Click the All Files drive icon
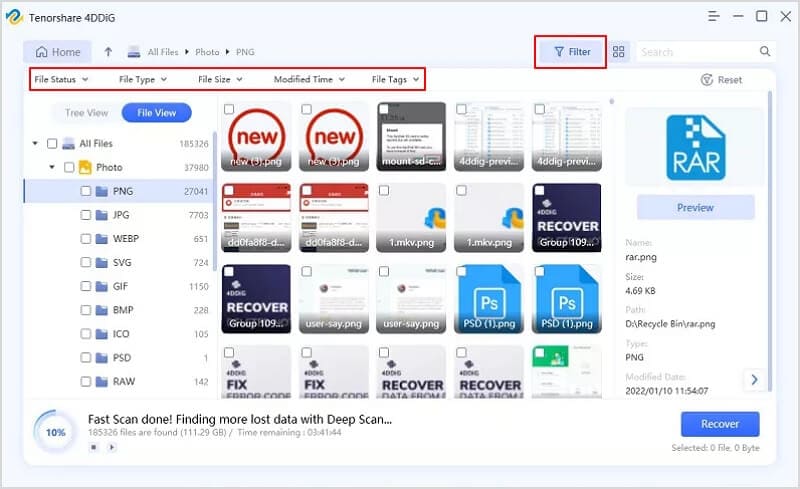800x489 pixels. click(x=68, y=144)
